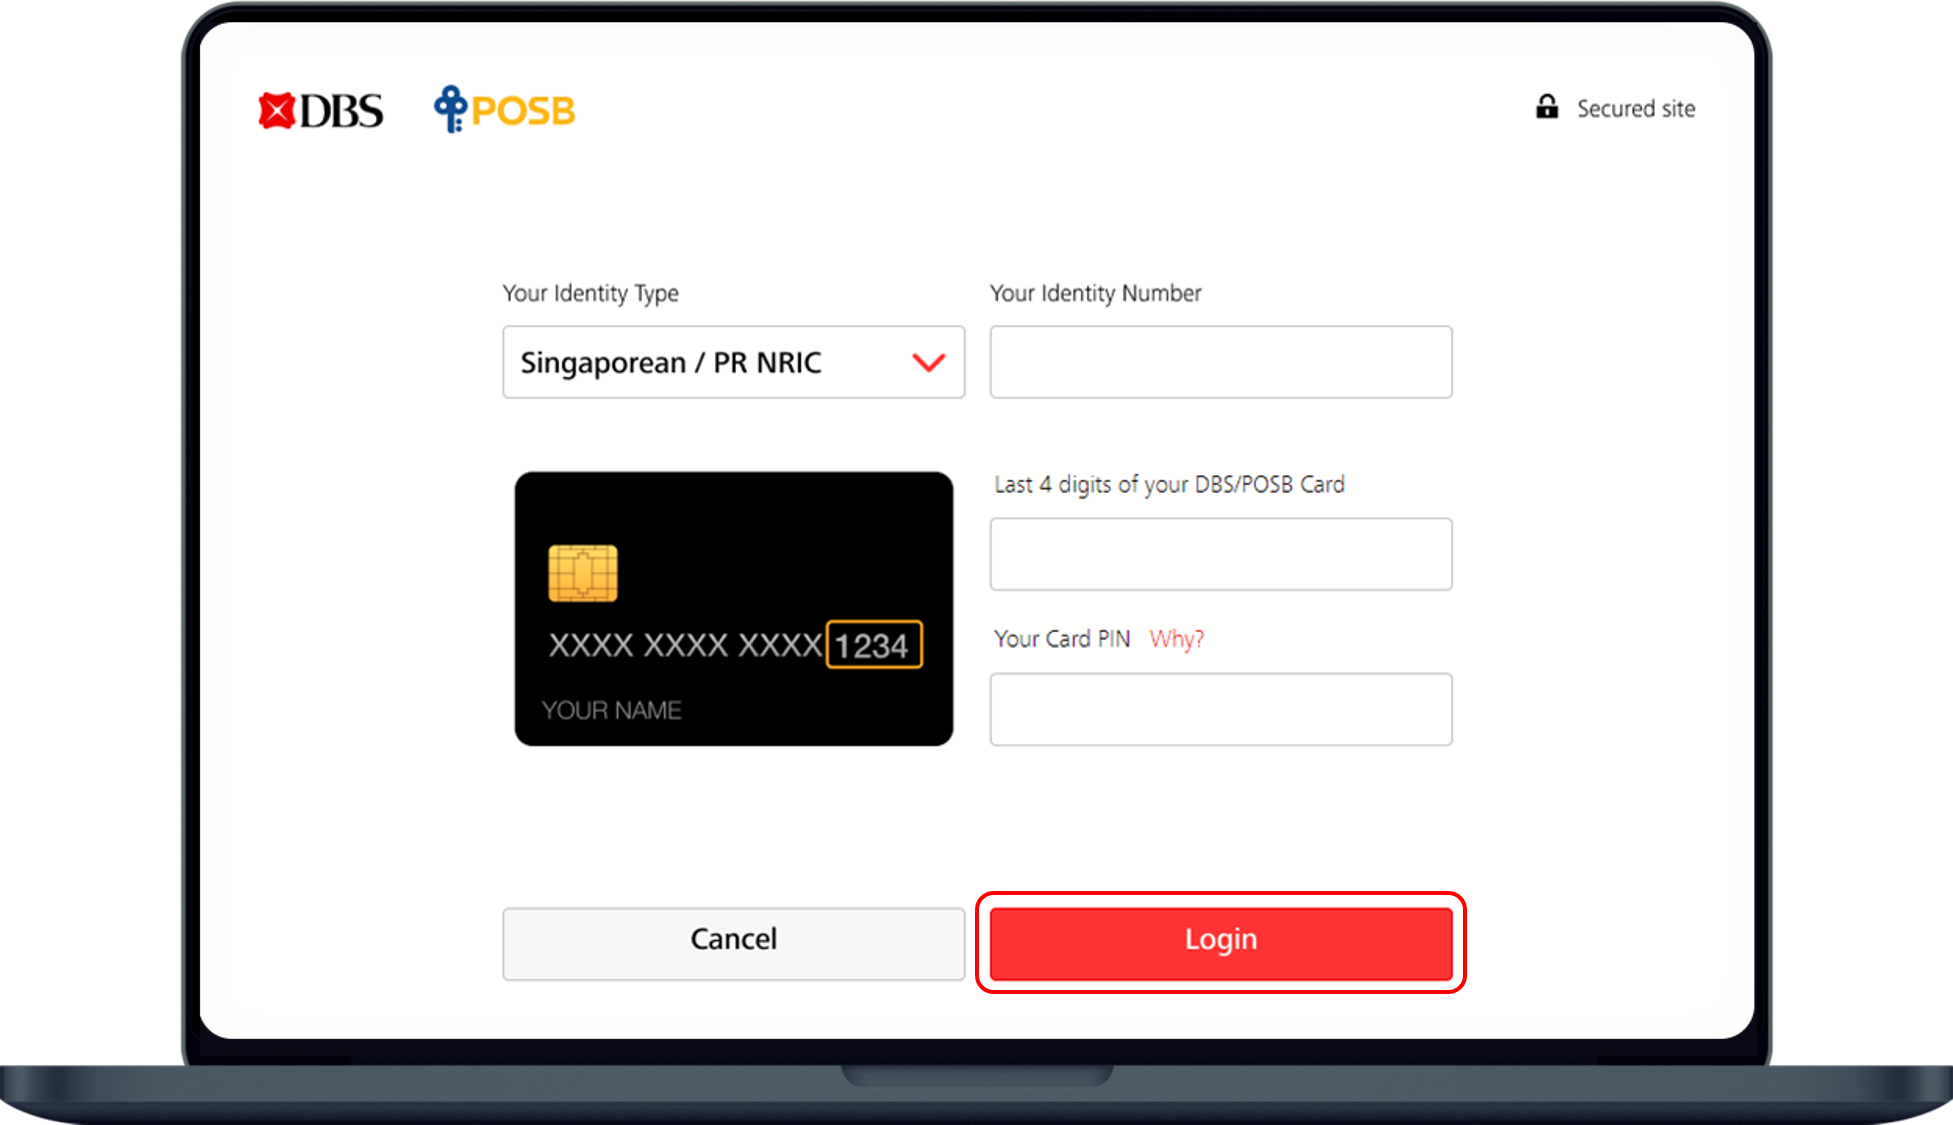
Task: Click the POSB key symbol icon
Action: pyautogui.click(x=450, y=109)
